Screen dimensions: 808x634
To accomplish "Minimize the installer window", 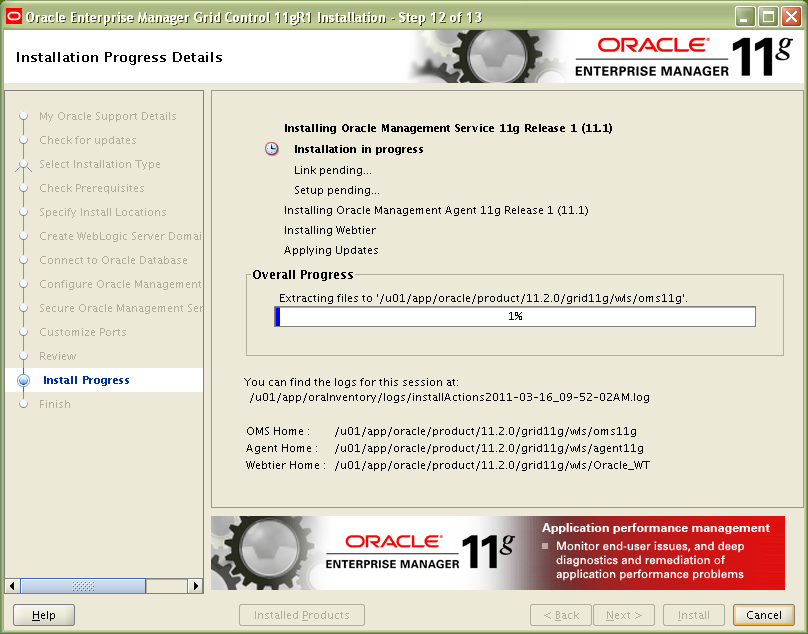I will pyautogui.click(x=745, y=17).
